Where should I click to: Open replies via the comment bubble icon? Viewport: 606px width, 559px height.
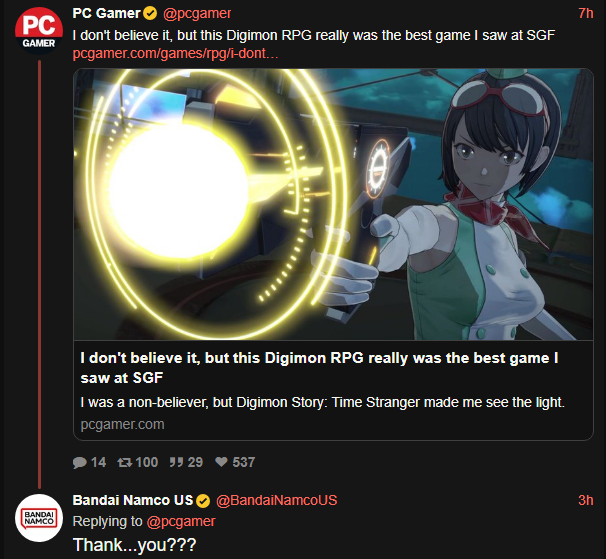pos(79,462)
